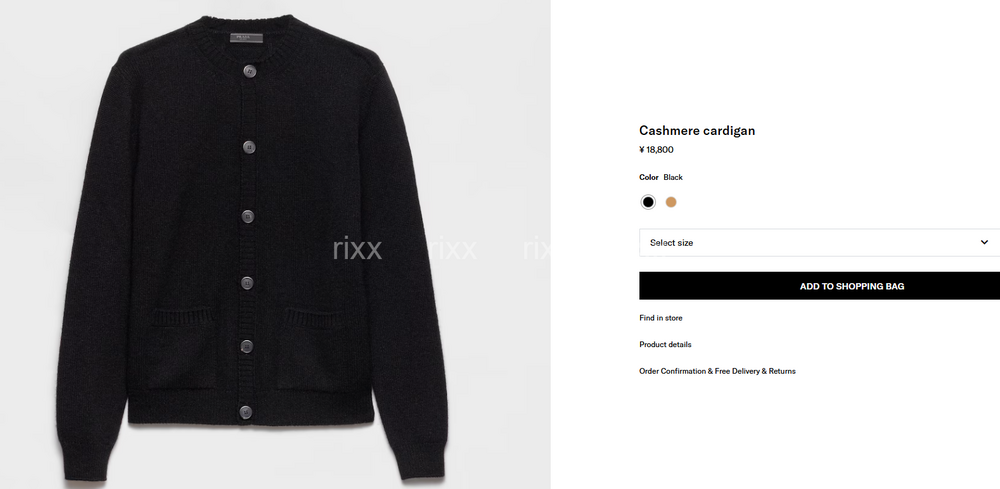The width and height of the screenshot is (1000, 489).
Task: Click the Cashmere cardigan product title
Action: [697, 131]
